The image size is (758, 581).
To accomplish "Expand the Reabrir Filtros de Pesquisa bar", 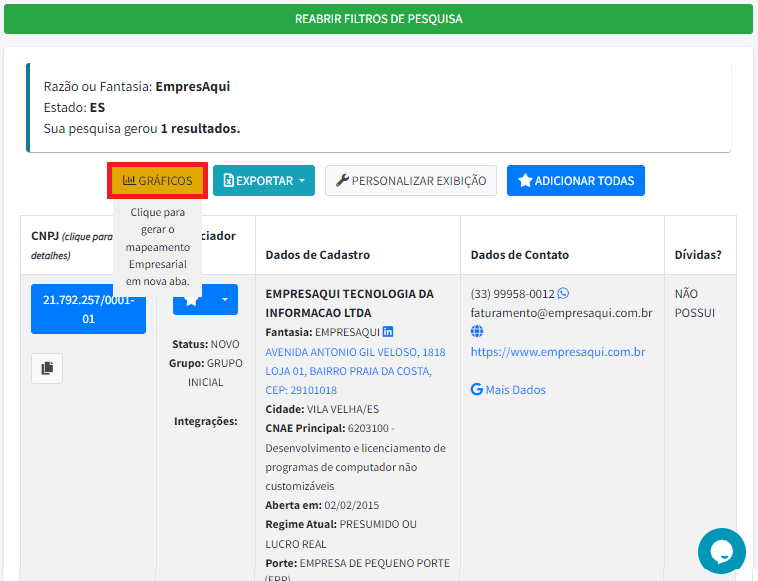I will click(378, 19).
